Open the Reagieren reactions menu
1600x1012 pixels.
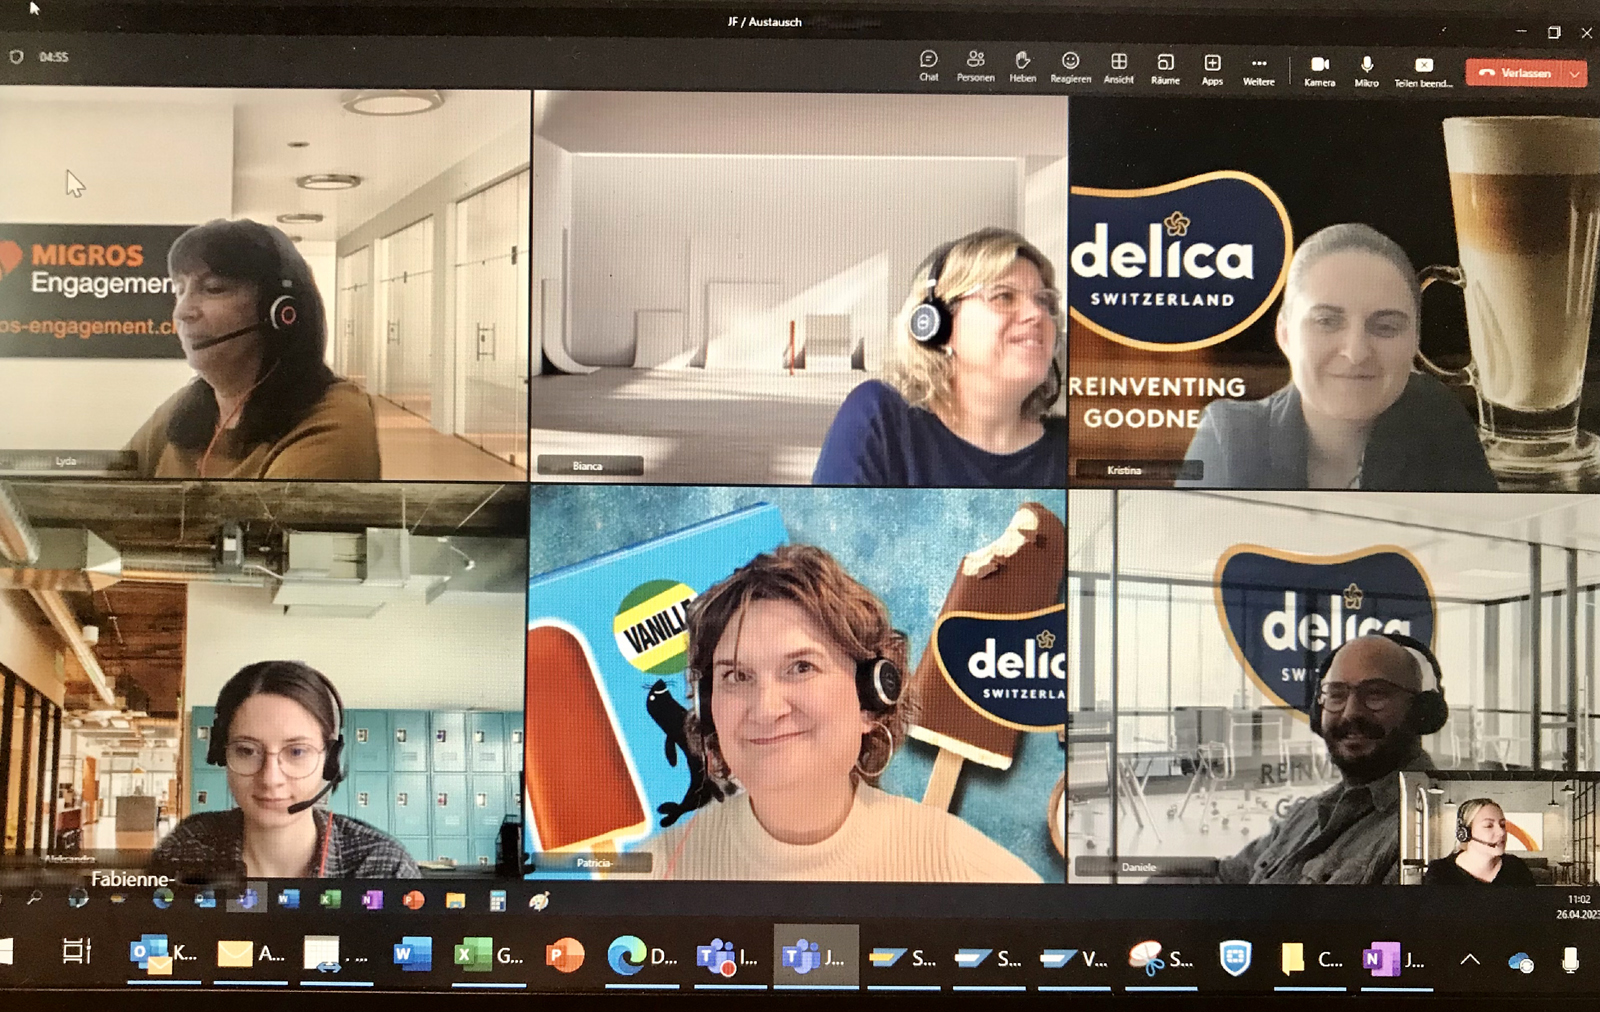pyautogui.click(x=1070, y=66)
